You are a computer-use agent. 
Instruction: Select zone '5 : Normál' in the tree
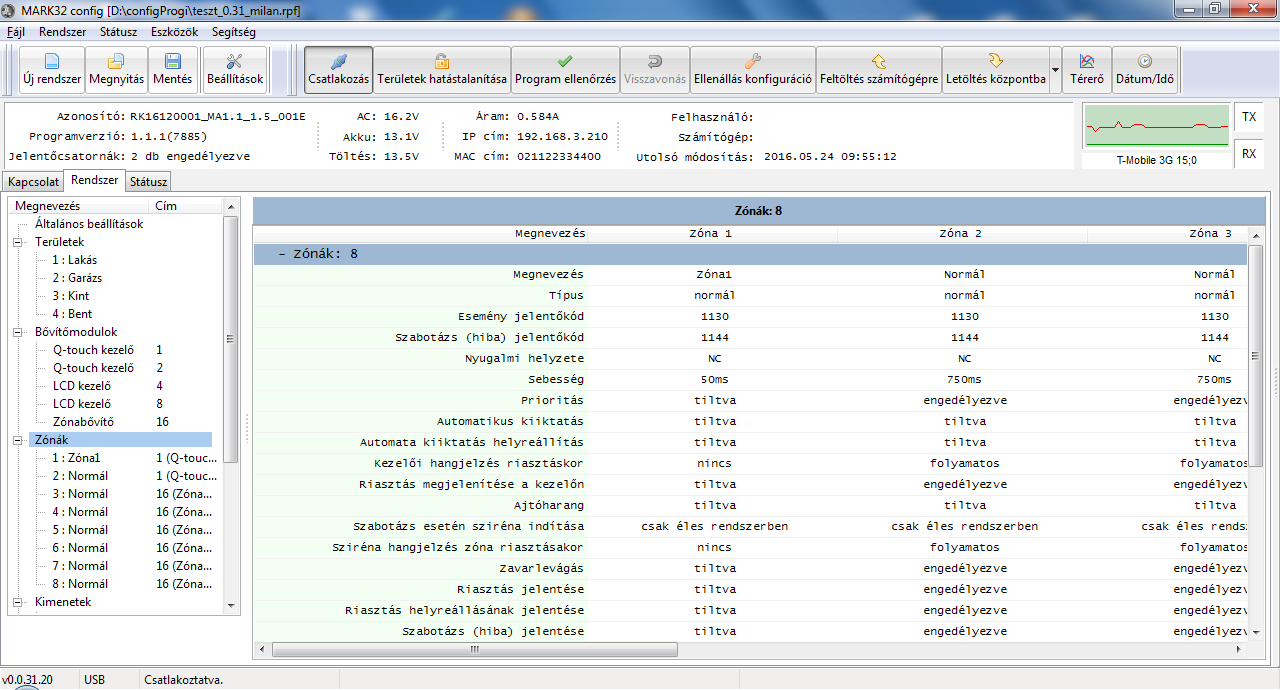(x=80, y=530)
